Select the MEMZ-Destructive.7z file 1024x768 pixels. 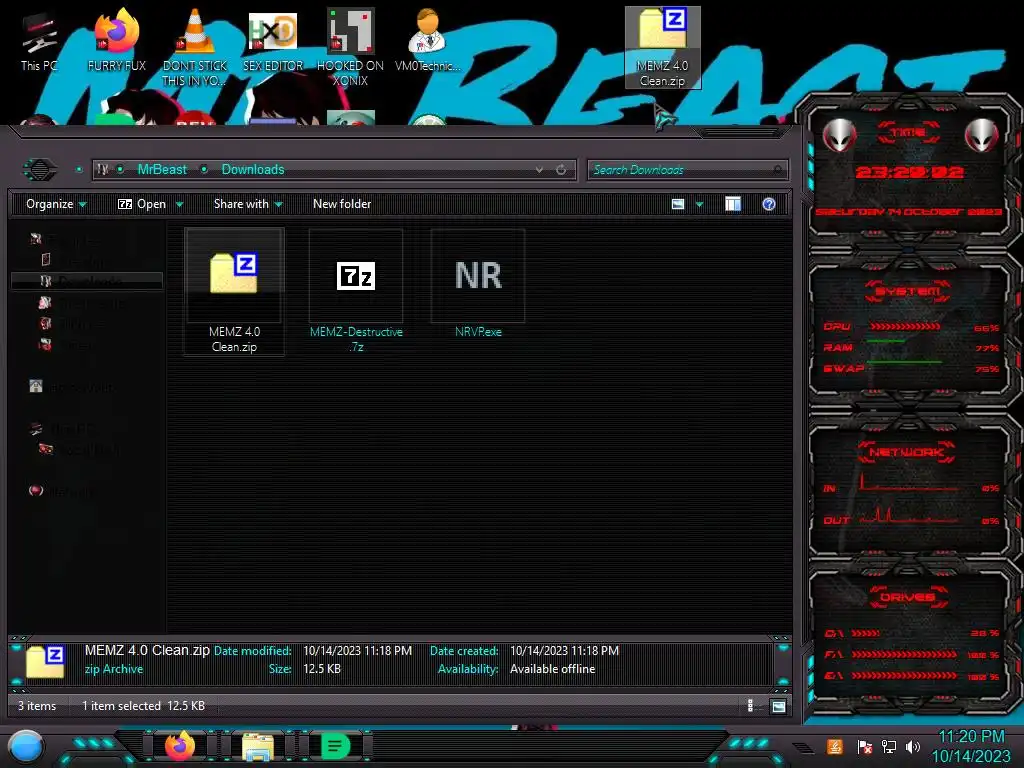coord(356,292)
